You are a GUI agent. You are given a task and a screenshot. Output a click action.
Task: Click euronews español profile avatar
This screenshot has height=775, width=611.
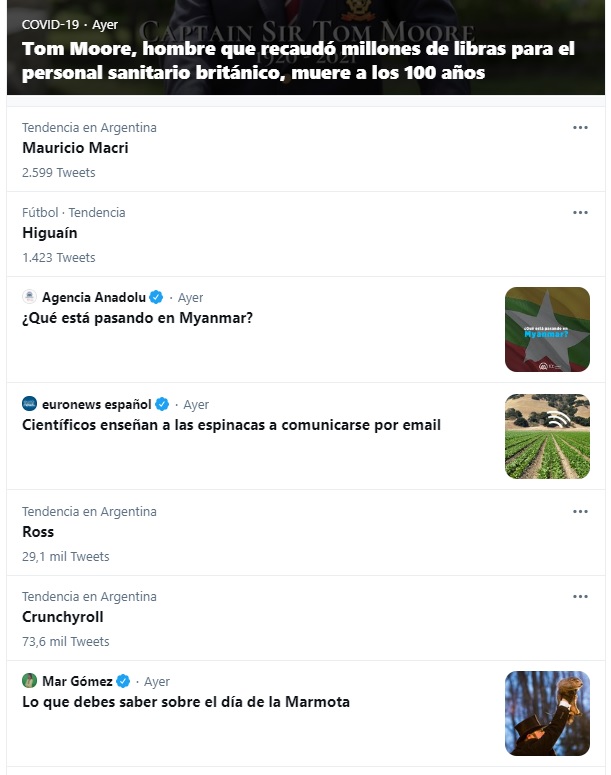click(29, 404)
